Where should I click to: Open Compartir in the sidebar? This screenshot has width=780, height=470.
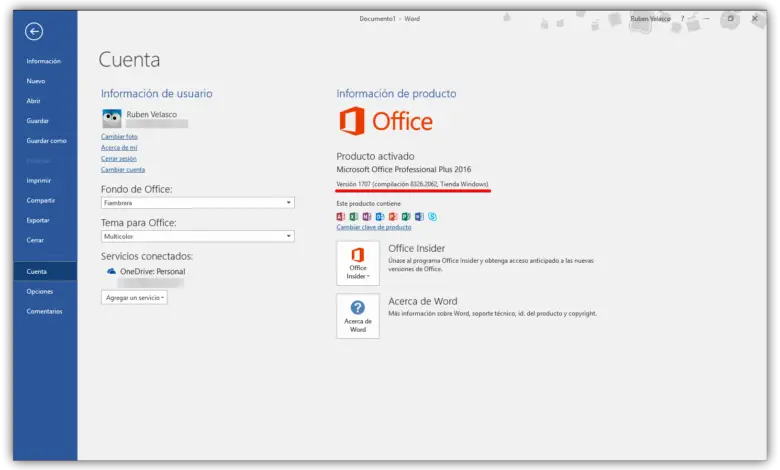click(x=41, y=200)
